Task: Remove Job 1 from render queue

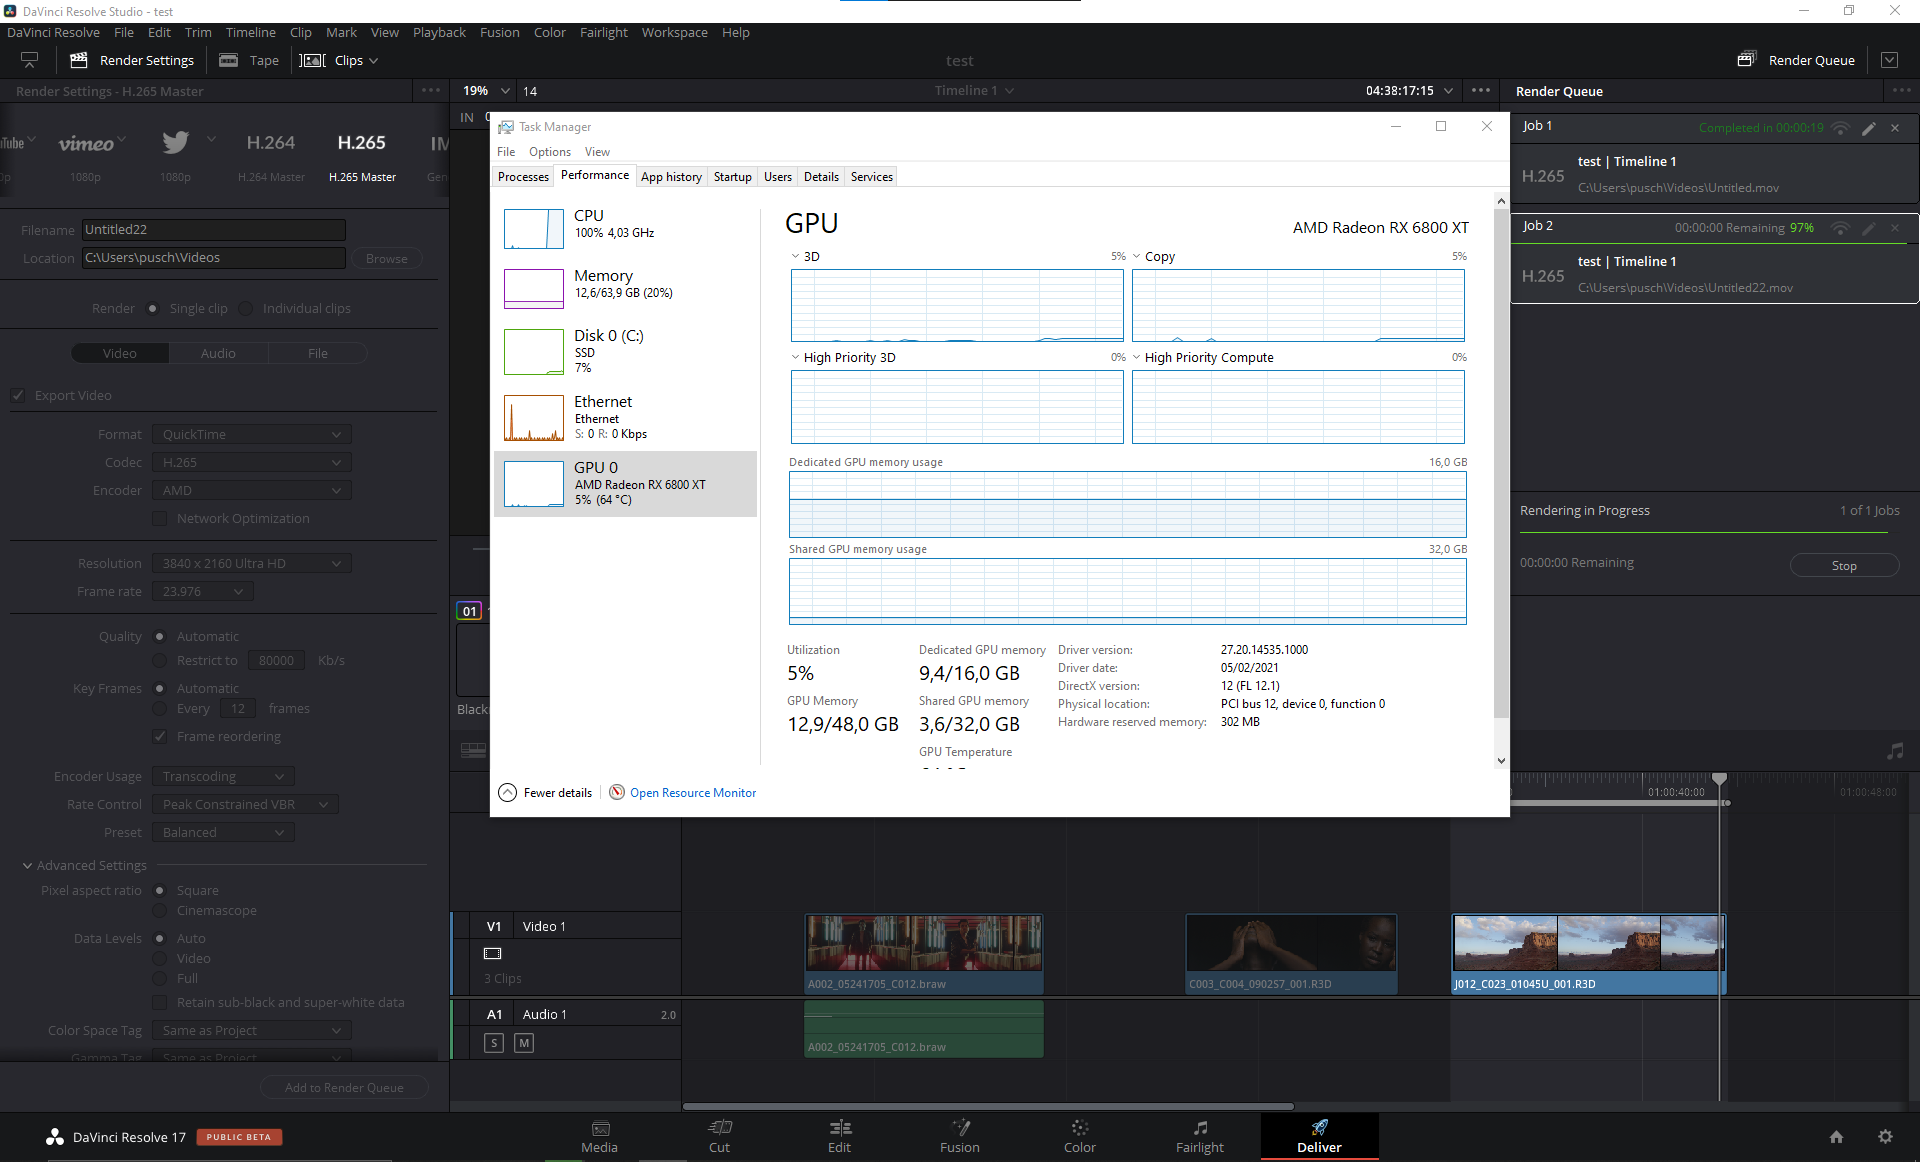Action: [1895, 128]
